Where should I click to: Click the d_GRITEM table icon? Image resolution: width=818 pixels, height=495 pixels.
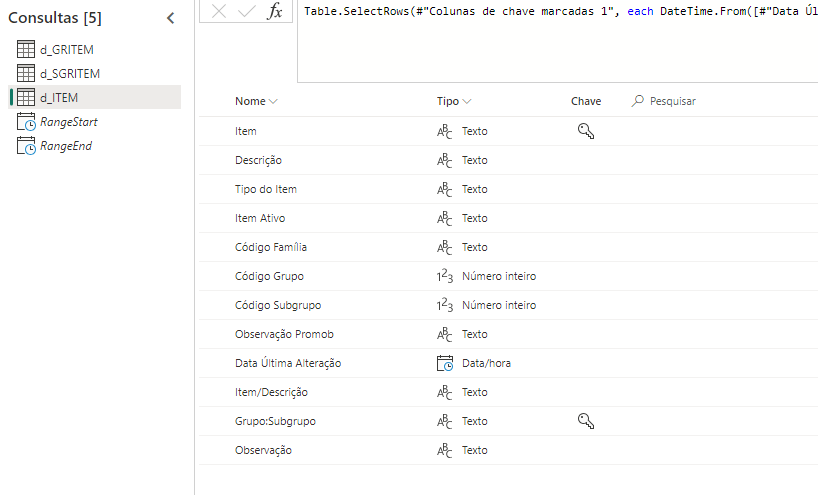tap(26, 50)
